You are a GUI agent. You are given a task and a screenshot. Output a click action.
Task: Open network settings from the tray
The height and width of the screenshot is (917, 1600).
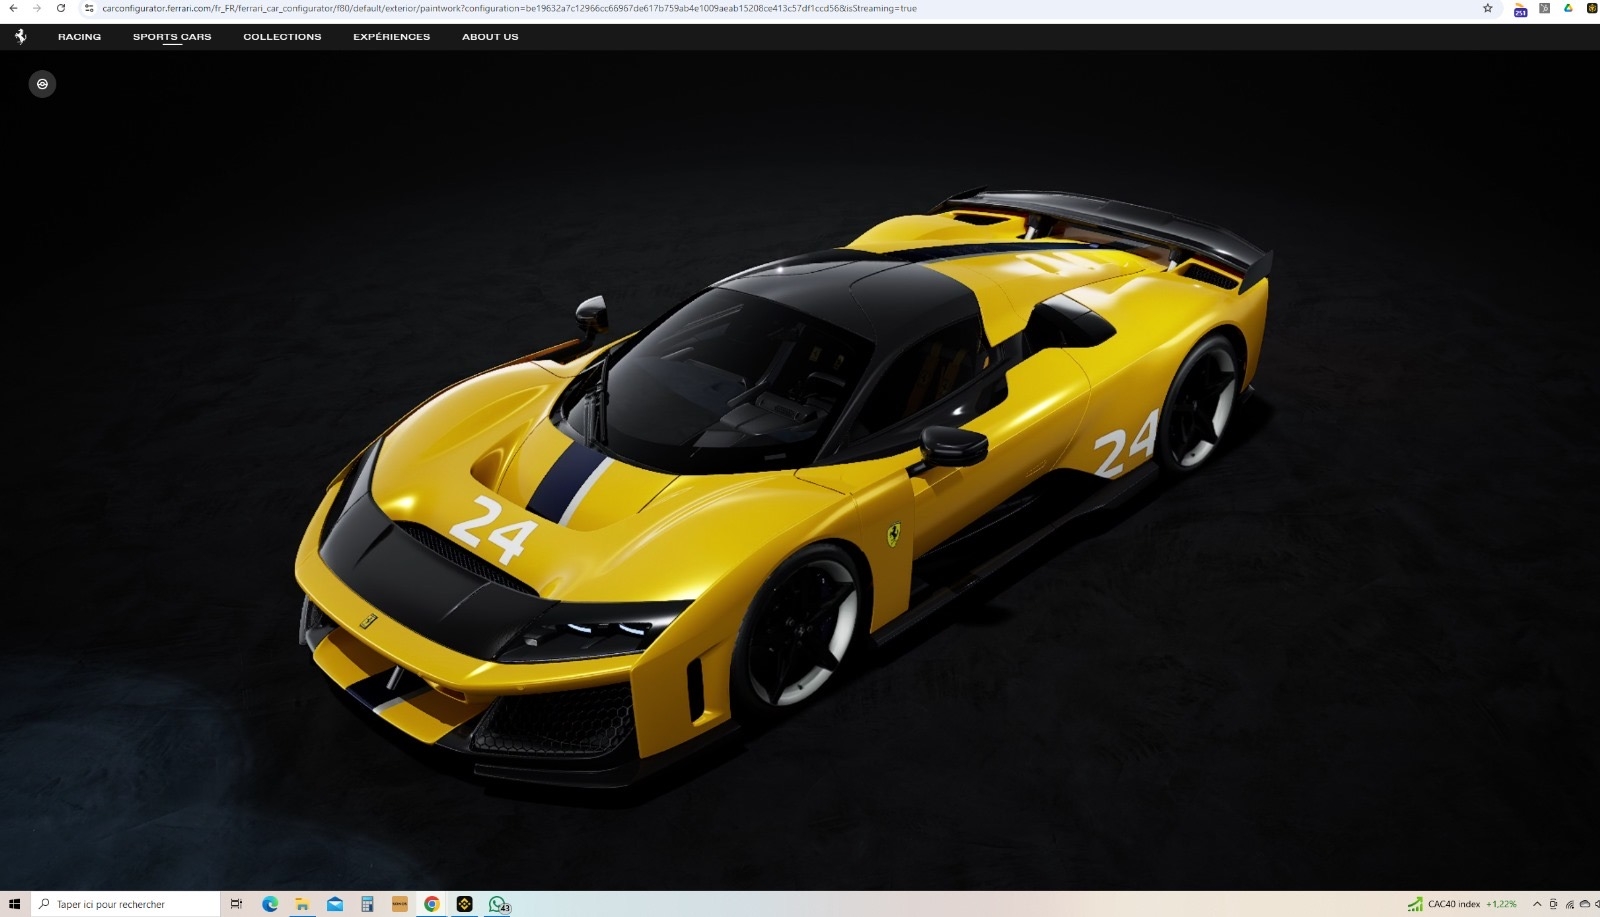tap(1569, 904)
